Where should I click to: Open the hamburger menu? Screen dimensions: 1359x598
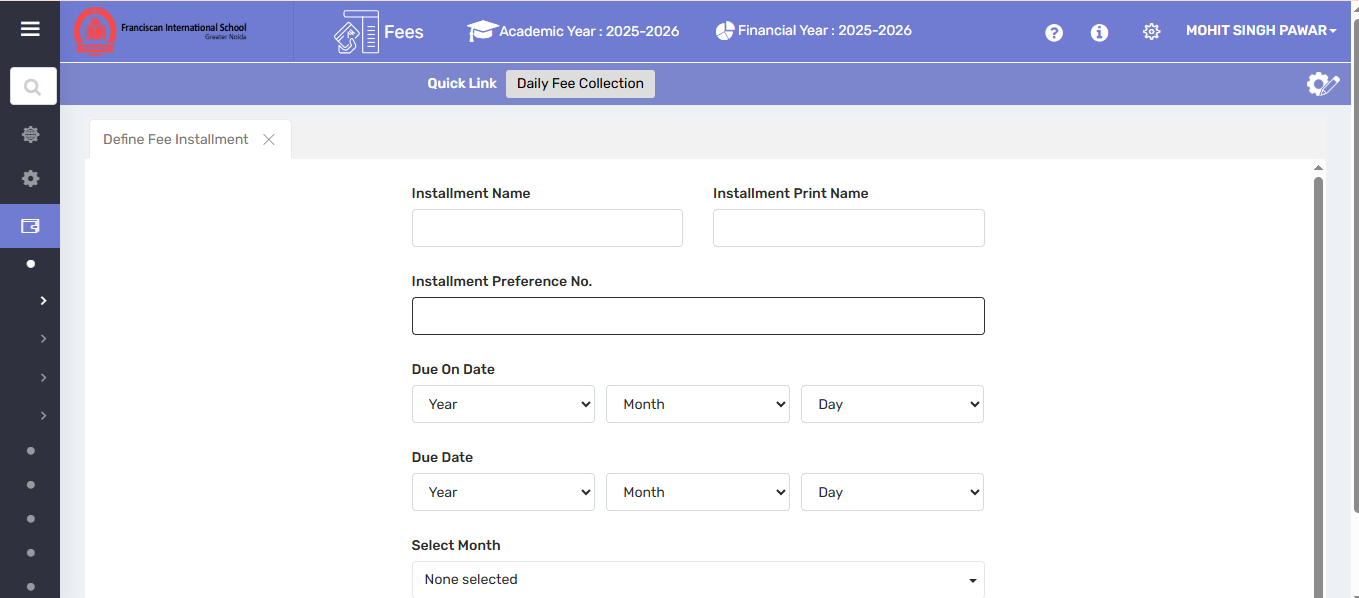tap(30, 29)
